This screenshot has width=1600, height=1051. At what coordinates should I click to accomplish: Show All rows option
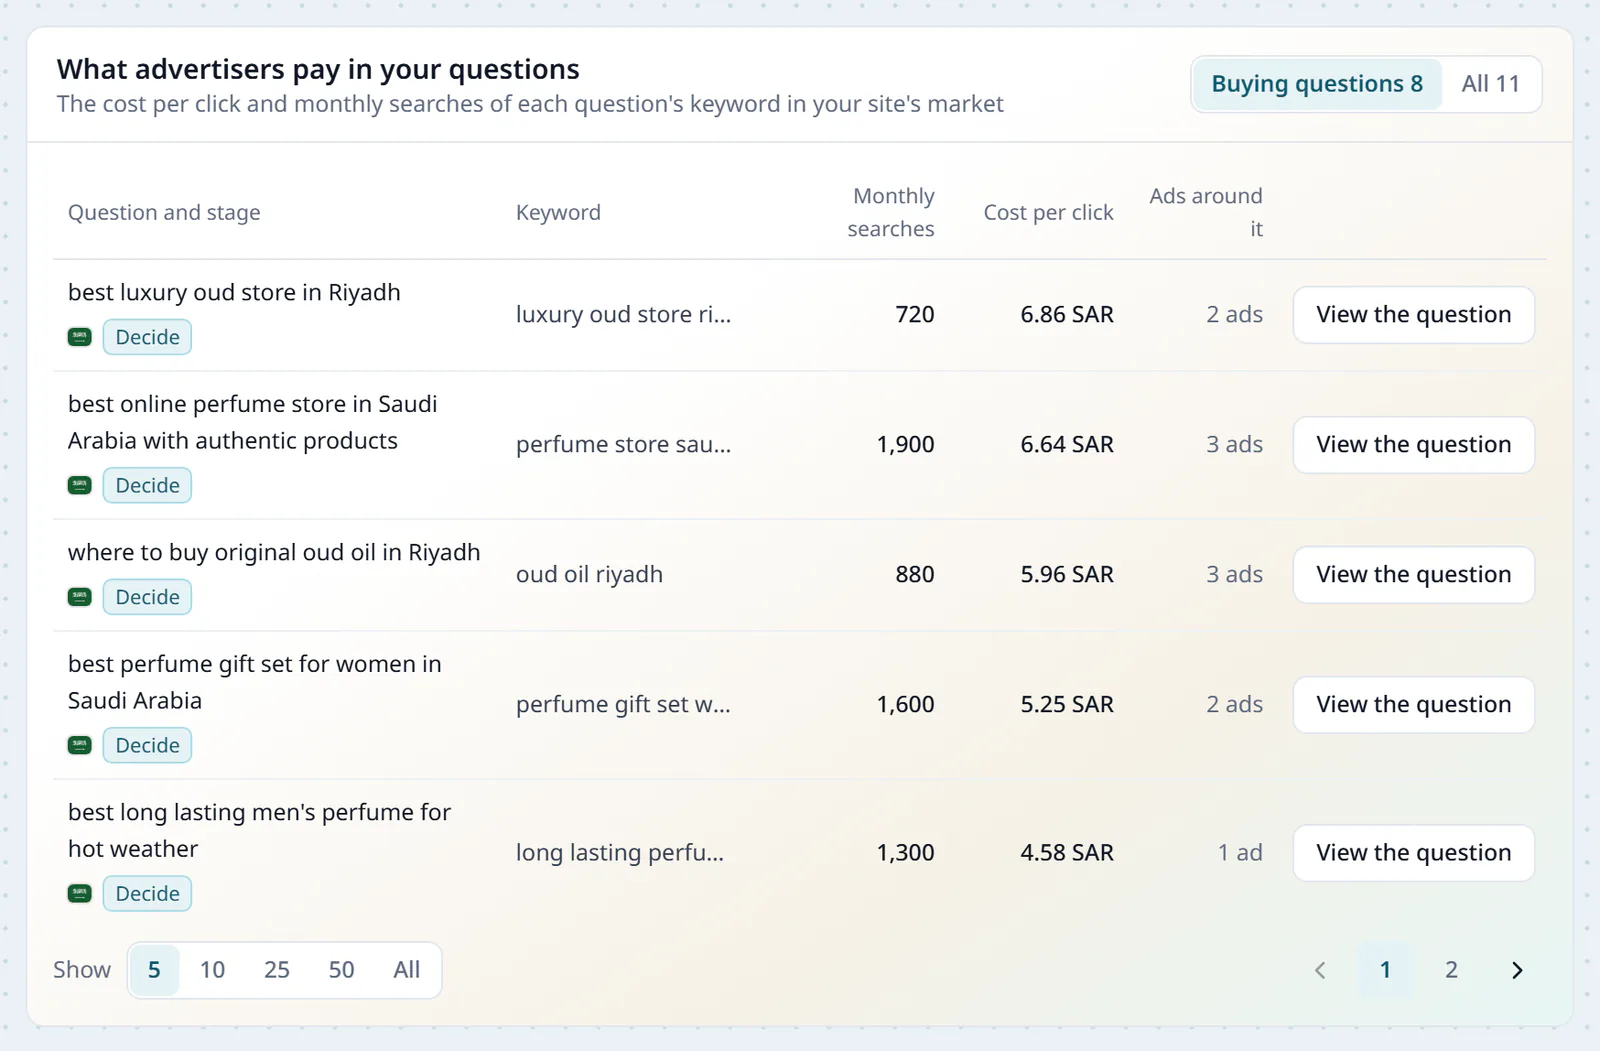tap(406, 970)
